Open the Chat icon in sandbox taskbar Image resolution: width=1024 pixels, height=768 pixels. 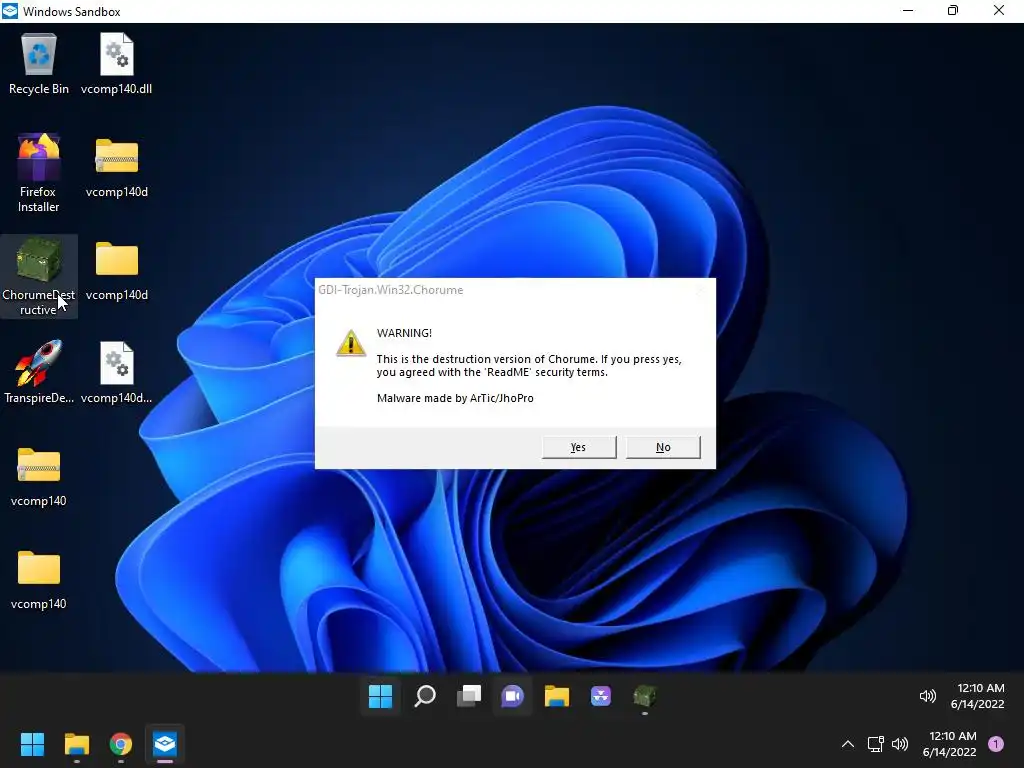(513, 696)
